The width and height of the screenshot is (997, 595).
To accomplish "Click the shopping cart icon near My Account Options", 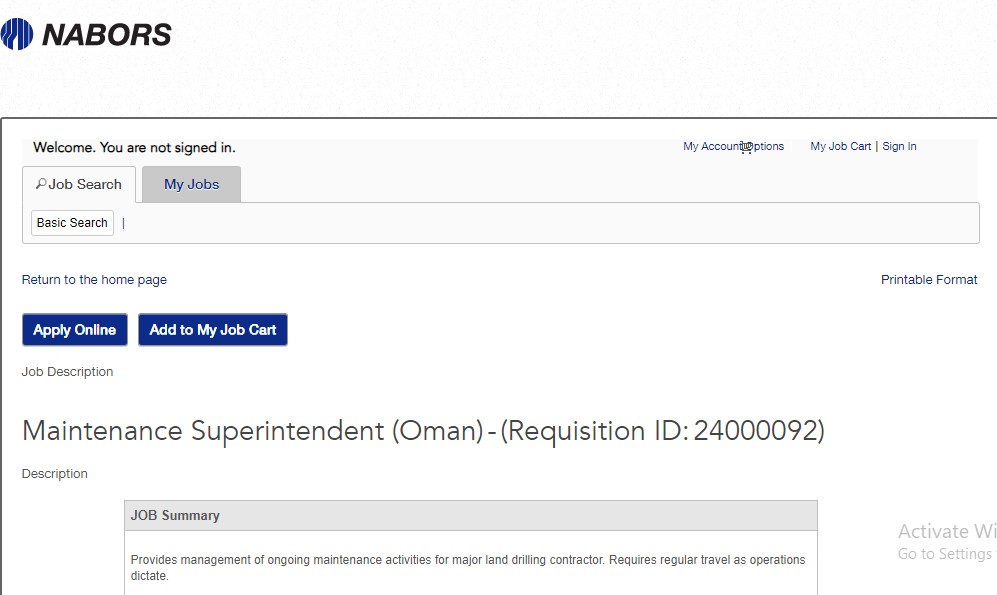I will point(746,147).
